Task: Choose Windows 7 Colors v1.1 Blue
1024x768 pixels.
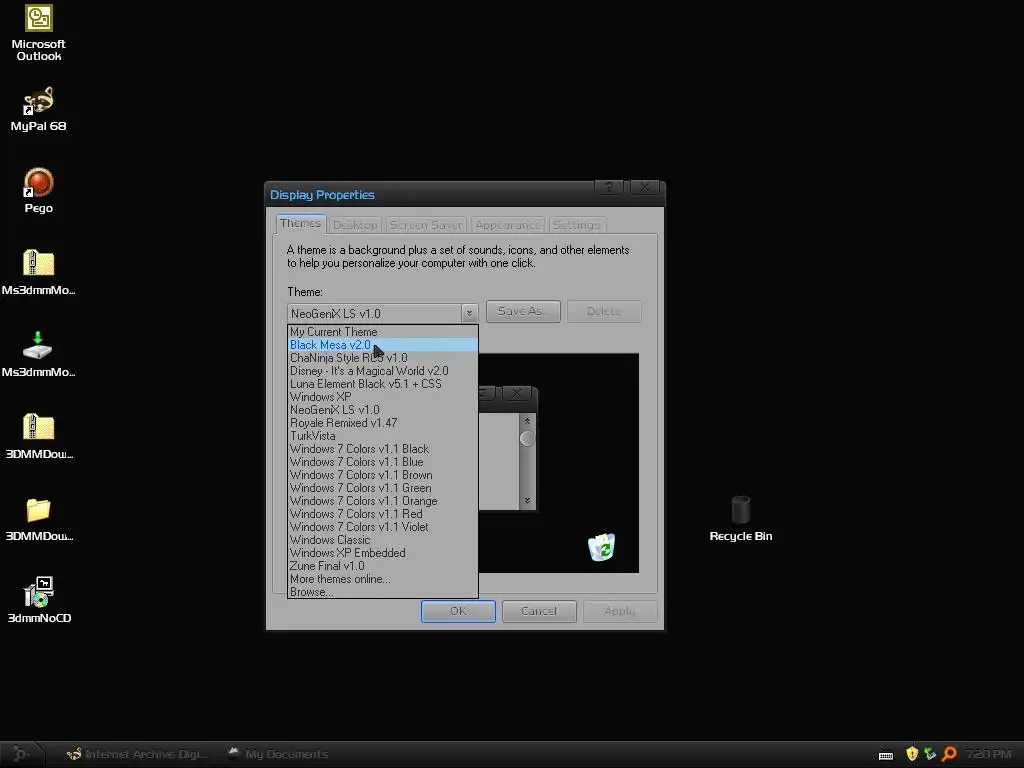Action: pyautogui.click(x=383, y=462)
